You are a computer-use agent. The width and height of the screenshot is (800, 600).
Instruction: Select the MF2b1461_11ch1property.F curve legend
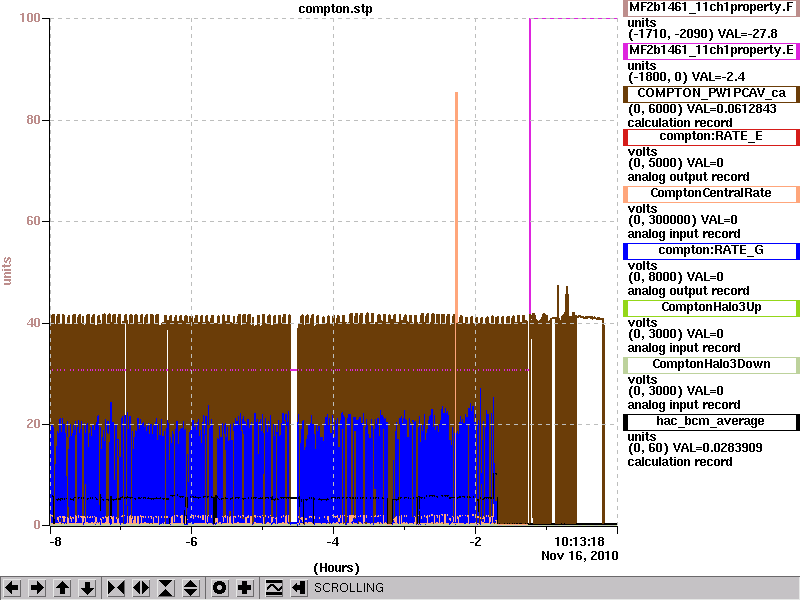(711, 8)
